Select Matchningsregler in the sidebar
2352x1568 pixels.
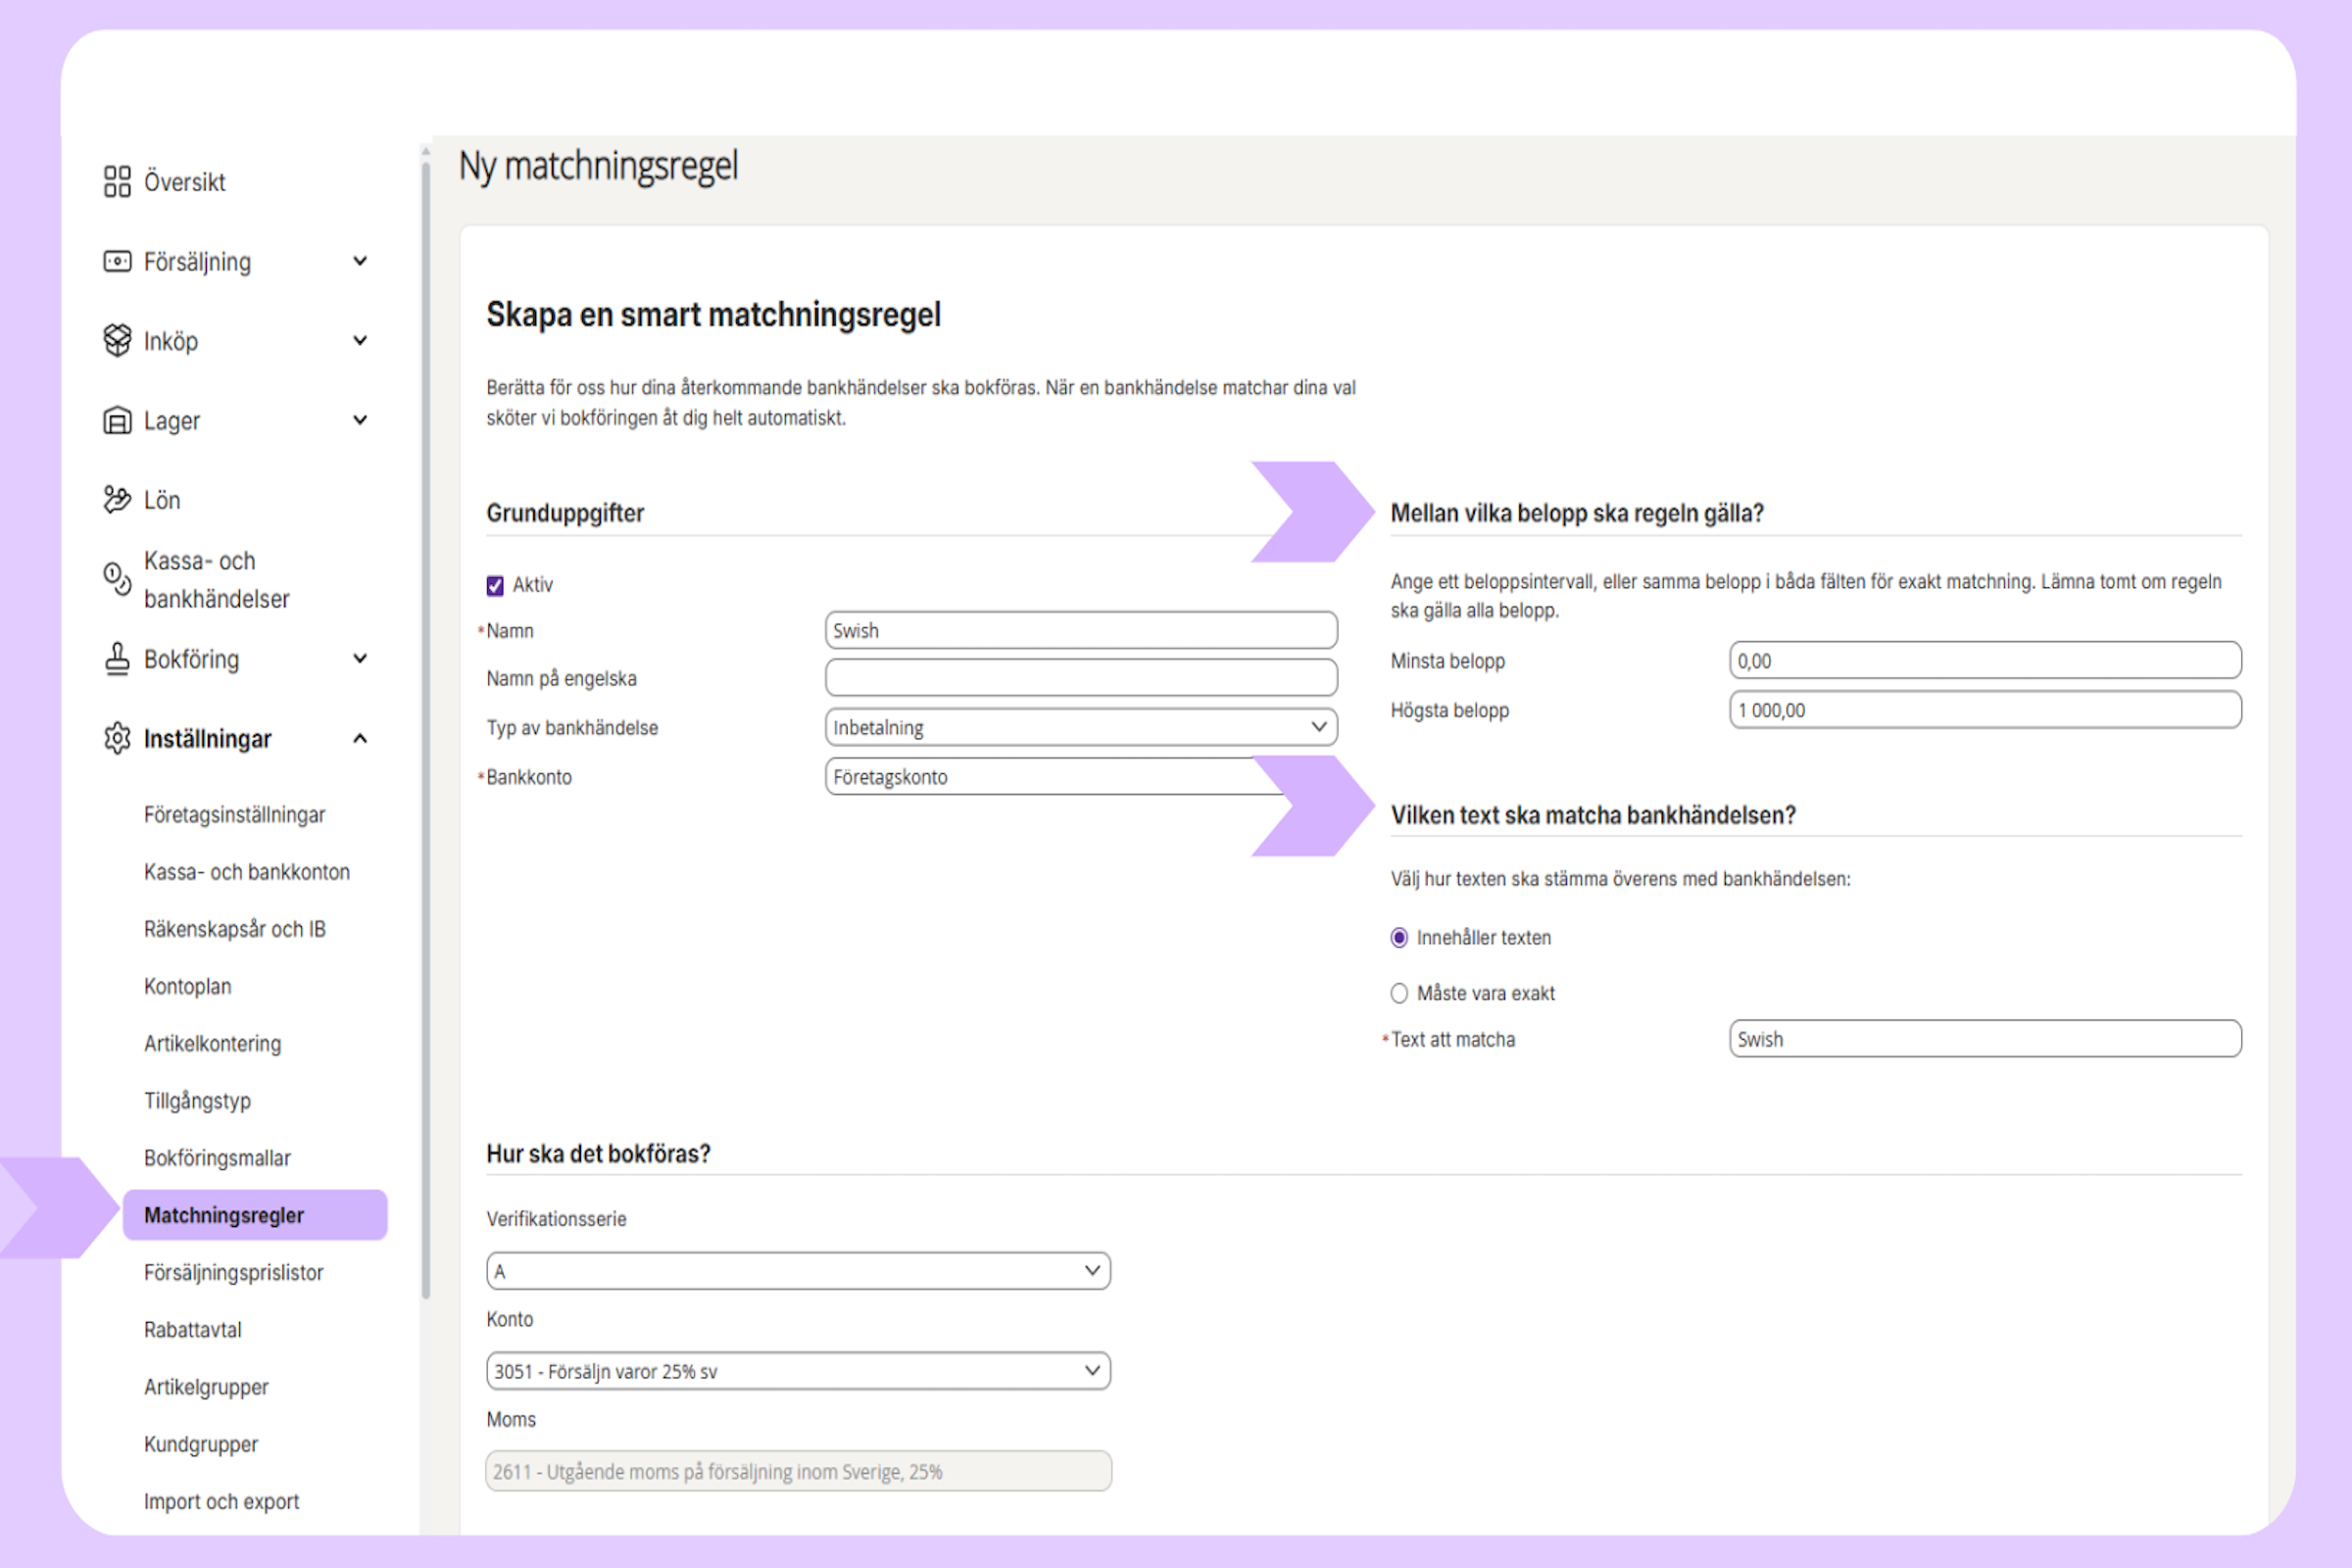(254, 1215)
